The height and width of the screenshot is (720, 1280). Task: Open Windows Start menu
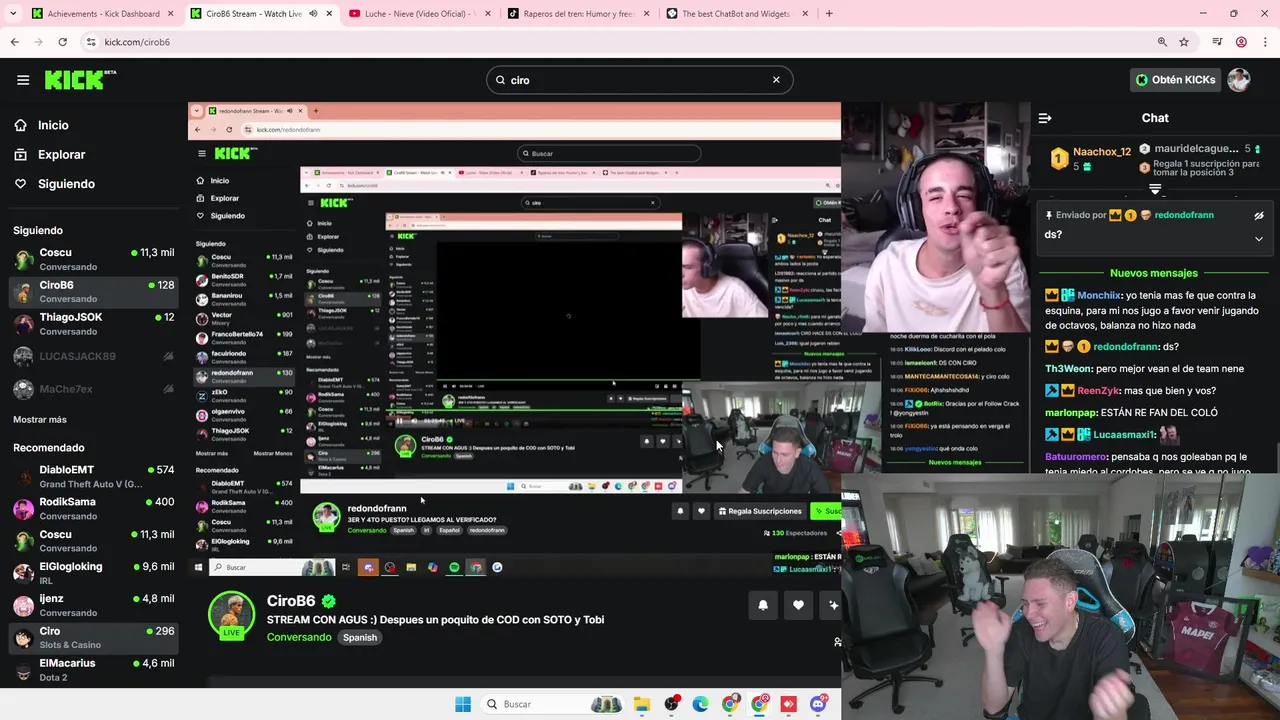pyautogui.click(x=463, y=704)
